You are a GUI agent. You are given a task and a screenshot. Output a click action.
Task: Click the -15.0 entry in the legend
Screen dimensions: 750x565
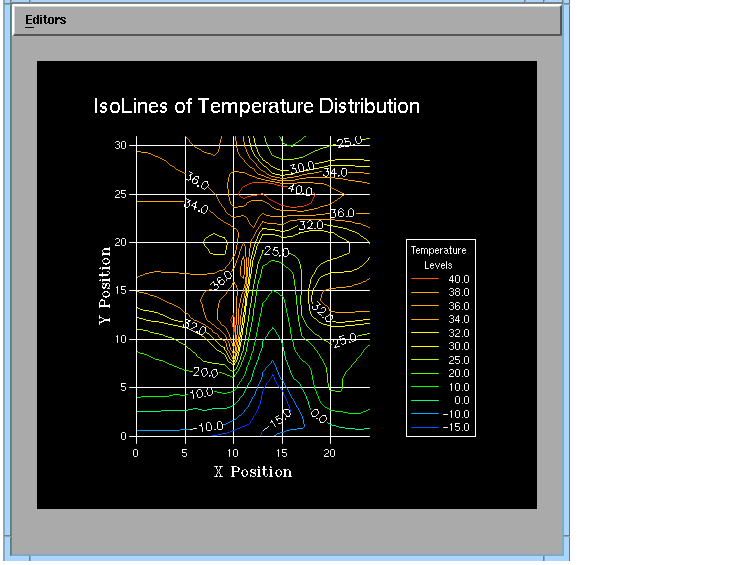[456, 427]
